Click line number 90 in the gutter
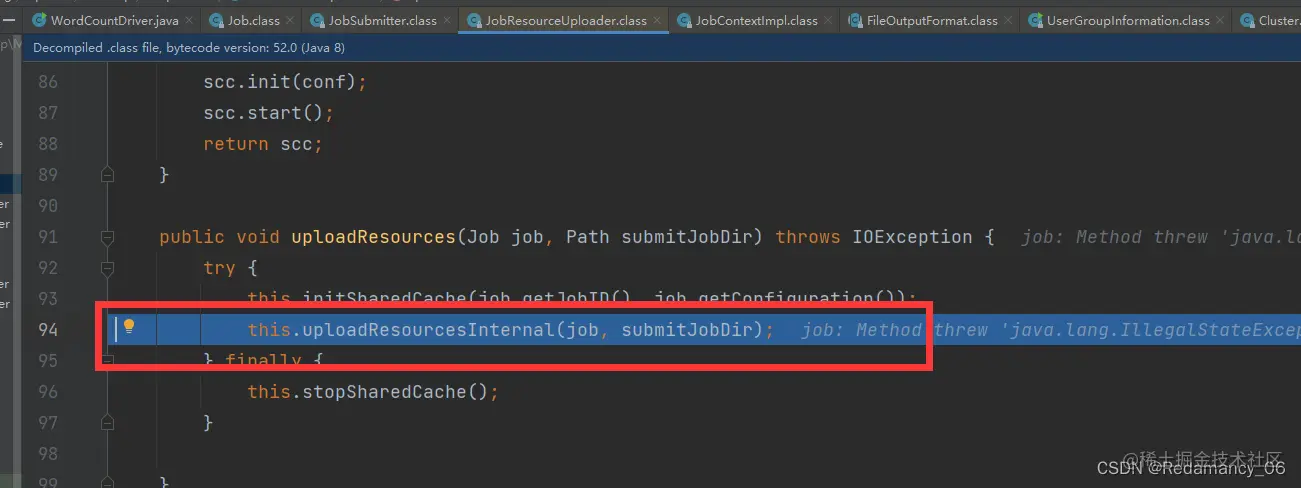 (x=48, y=206)
